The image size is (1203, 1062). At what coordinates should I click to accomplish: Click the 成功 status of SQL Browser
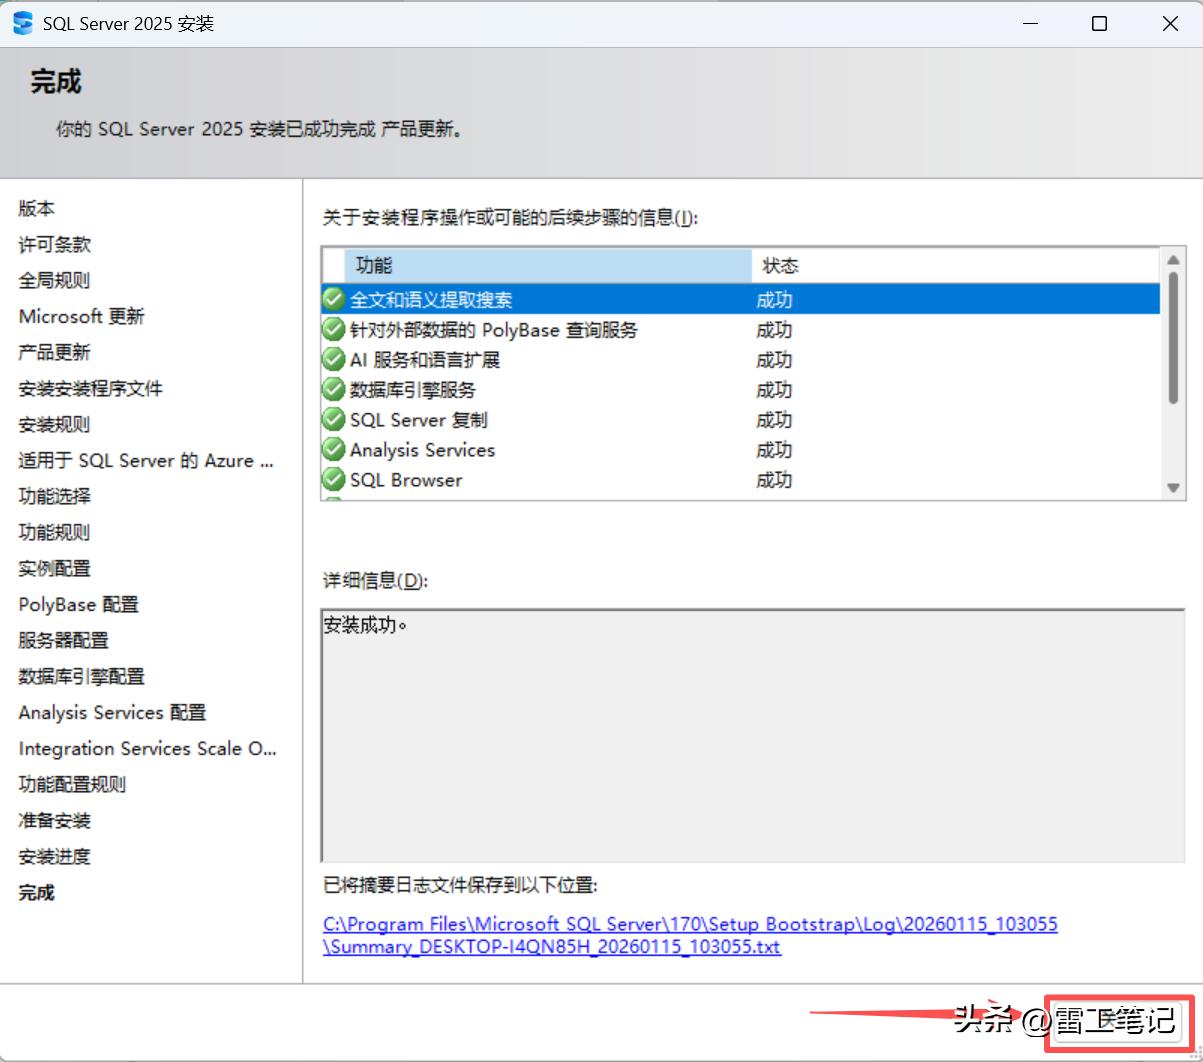pos(774,479)
